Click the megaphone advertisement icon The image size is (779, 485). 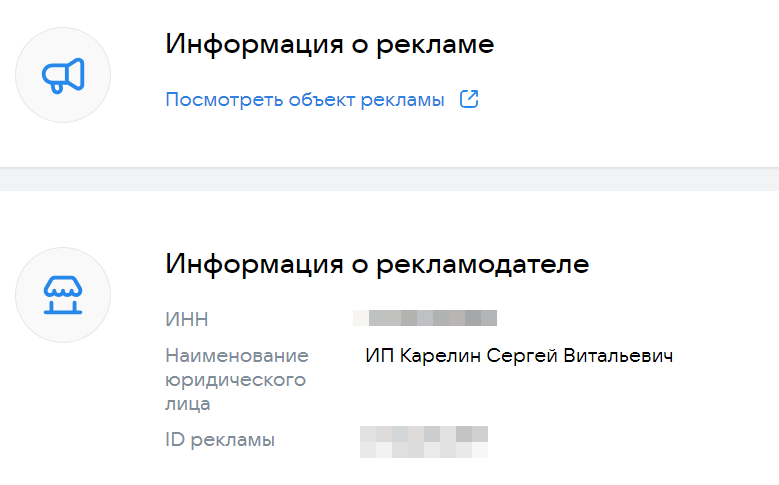click(63, 76)
